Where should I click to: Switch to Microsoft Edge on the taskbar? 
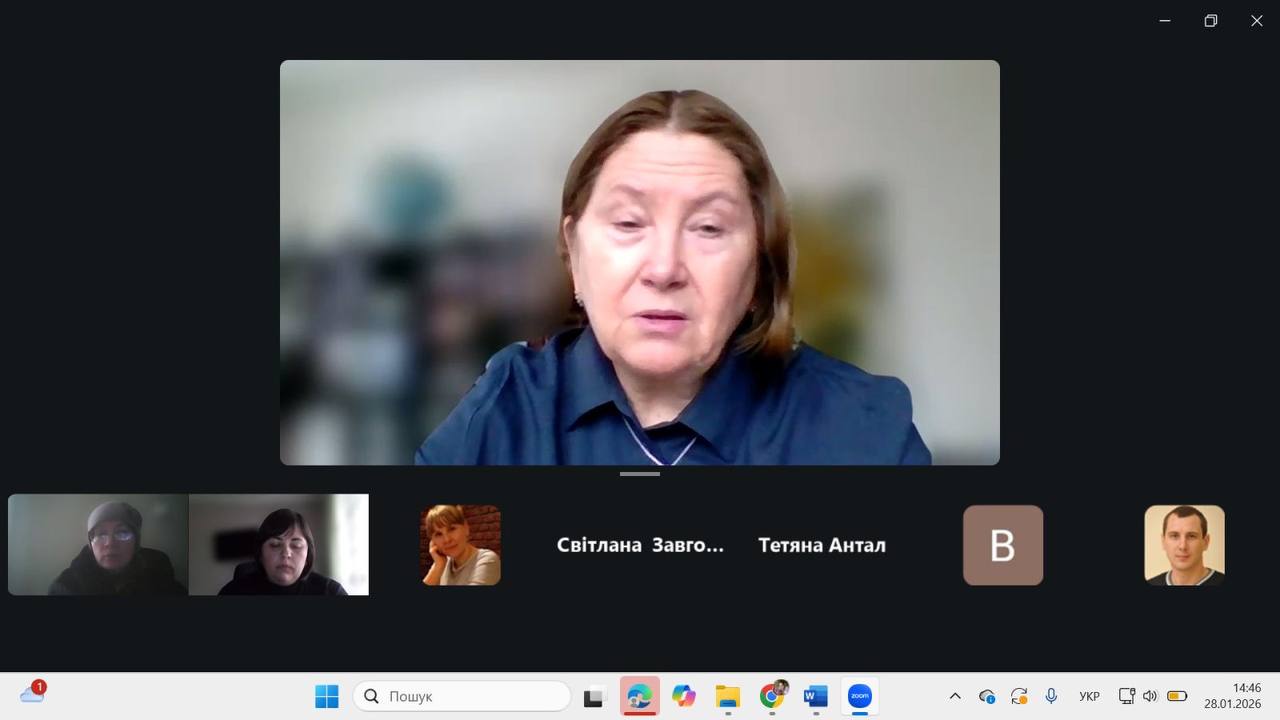pos(639,696)
